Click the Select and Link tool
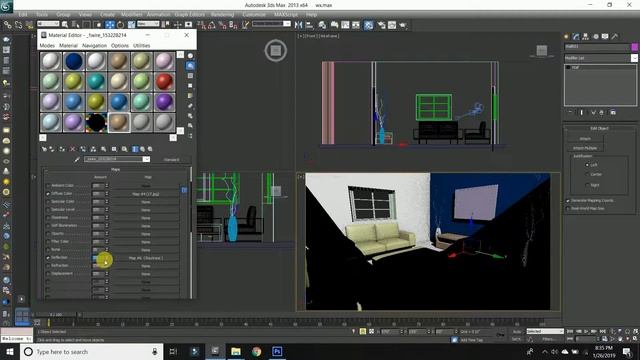 [7, 25]
